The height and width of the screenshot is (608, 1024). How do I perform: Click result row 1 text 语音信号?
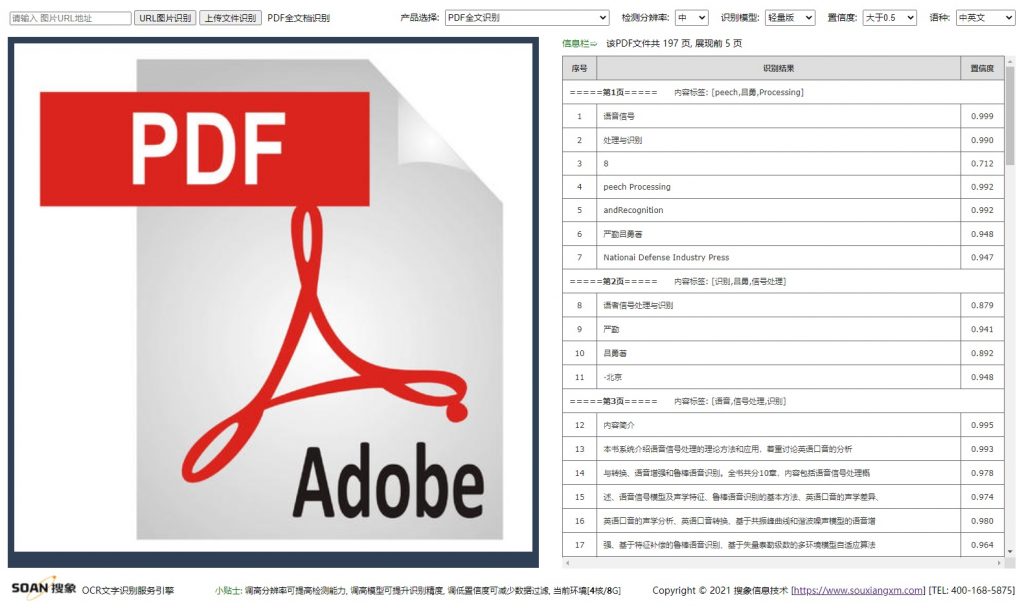618,116
